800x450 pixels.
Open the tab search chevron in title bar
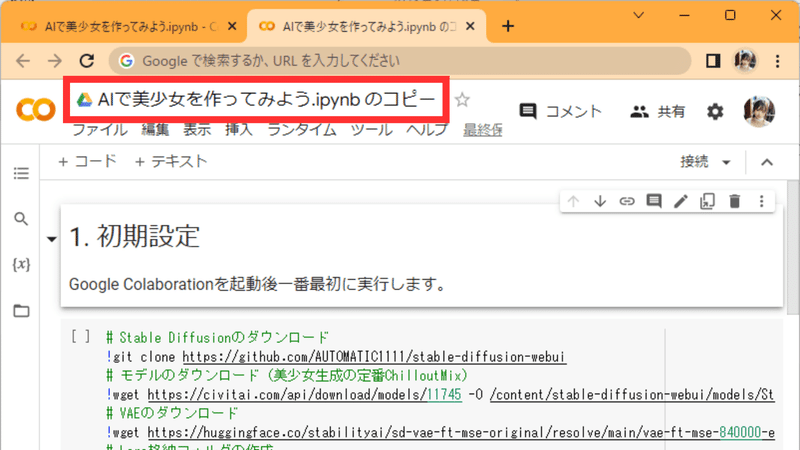[638, 15]
